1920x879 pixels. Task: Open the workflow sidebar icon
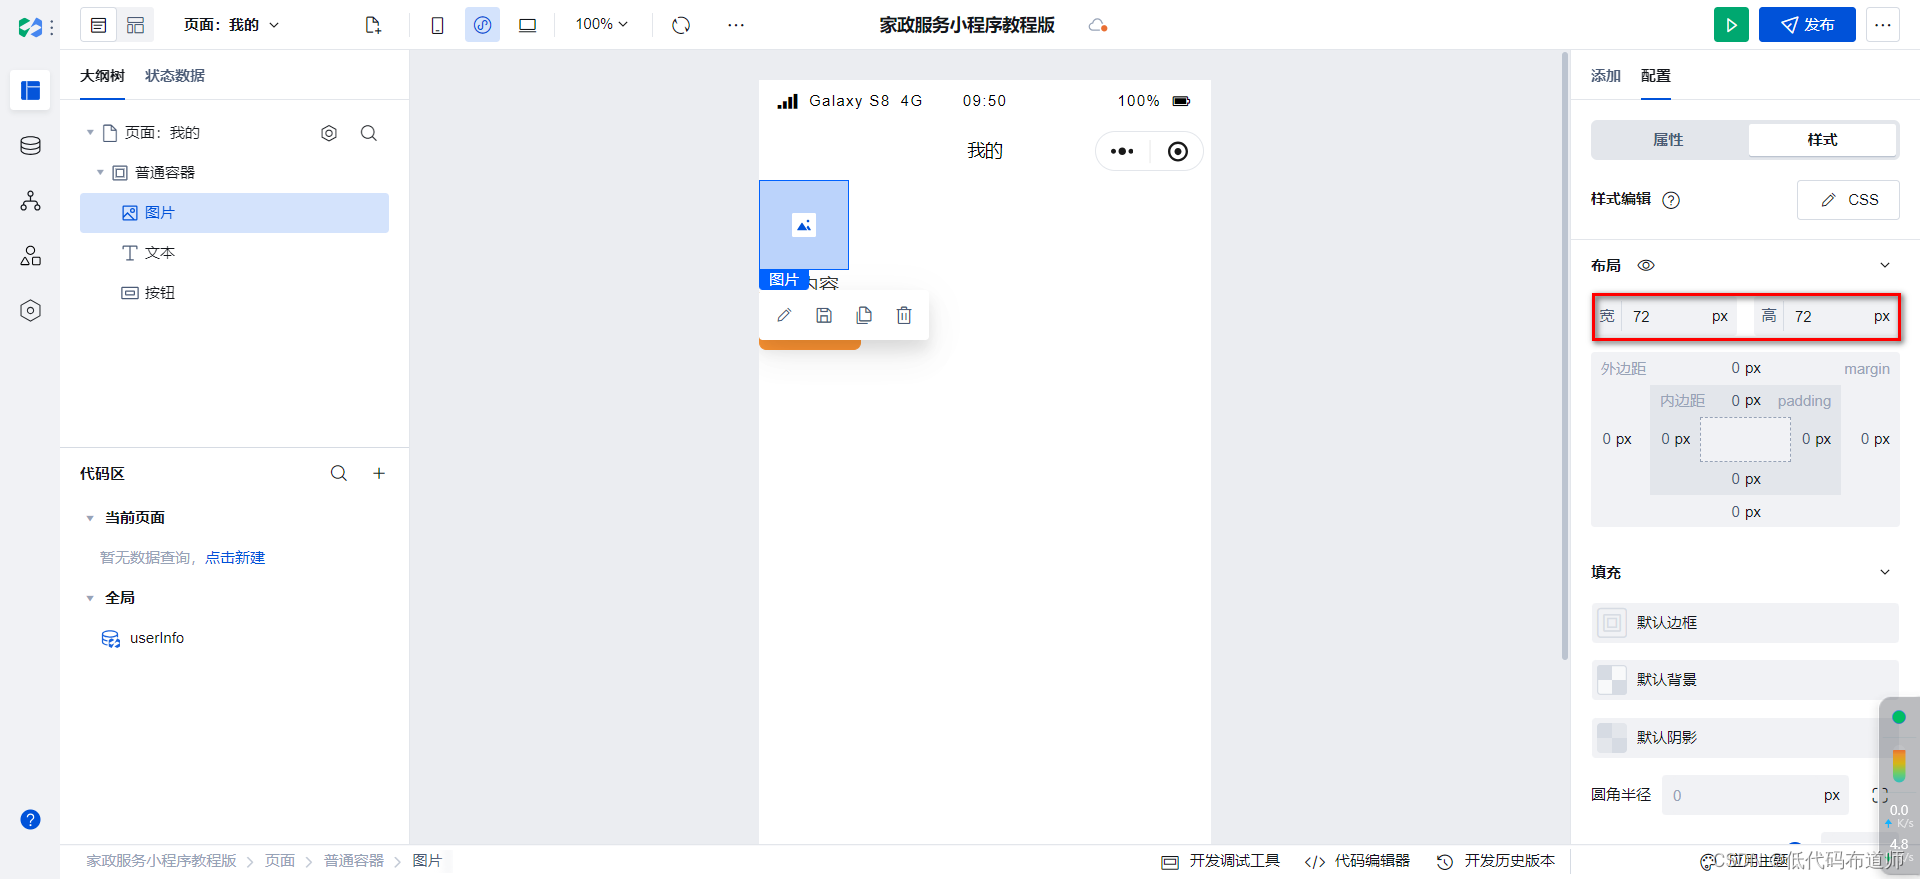point(30,201)
